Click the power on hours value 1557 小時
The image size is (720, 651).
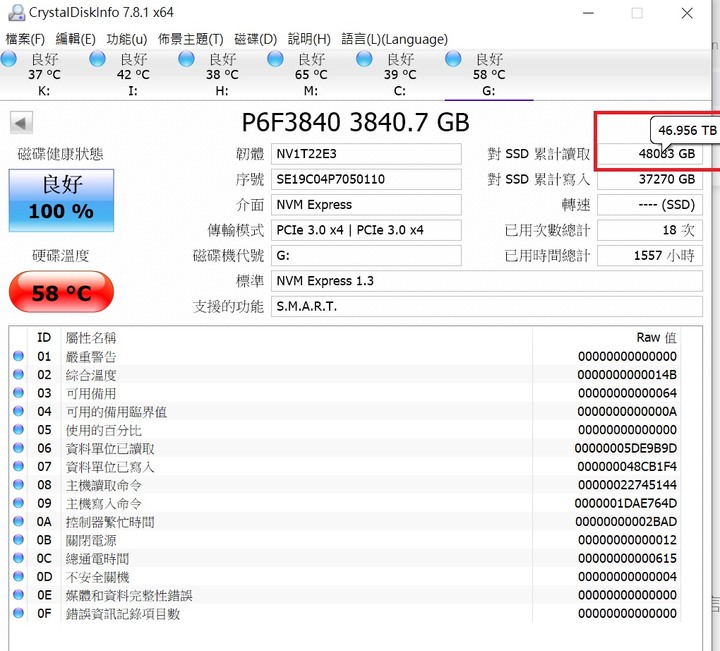pyautogui.click(x=650, y=256)
